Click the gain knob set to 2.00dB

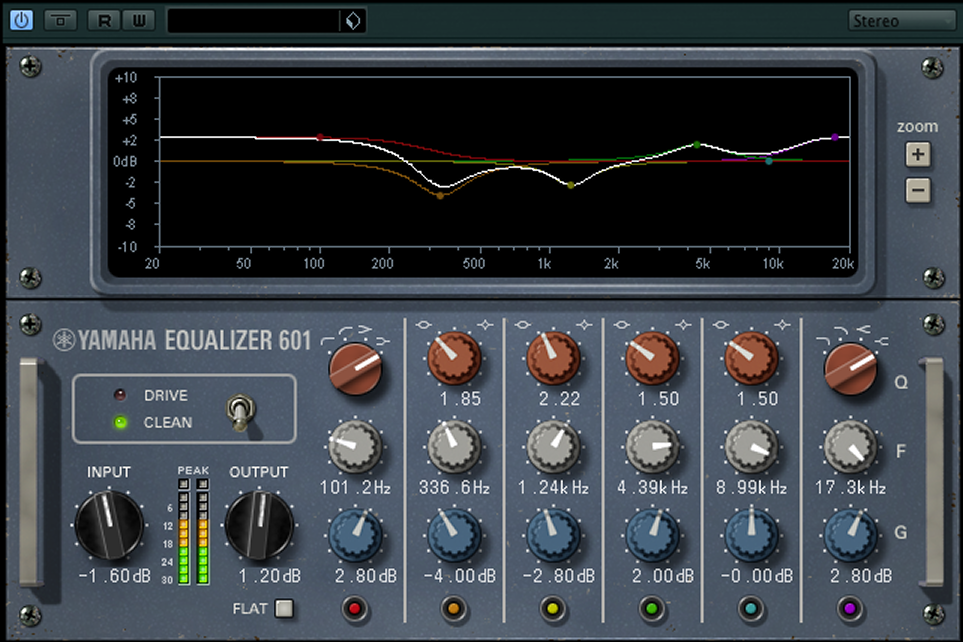(x=652, y=535)
